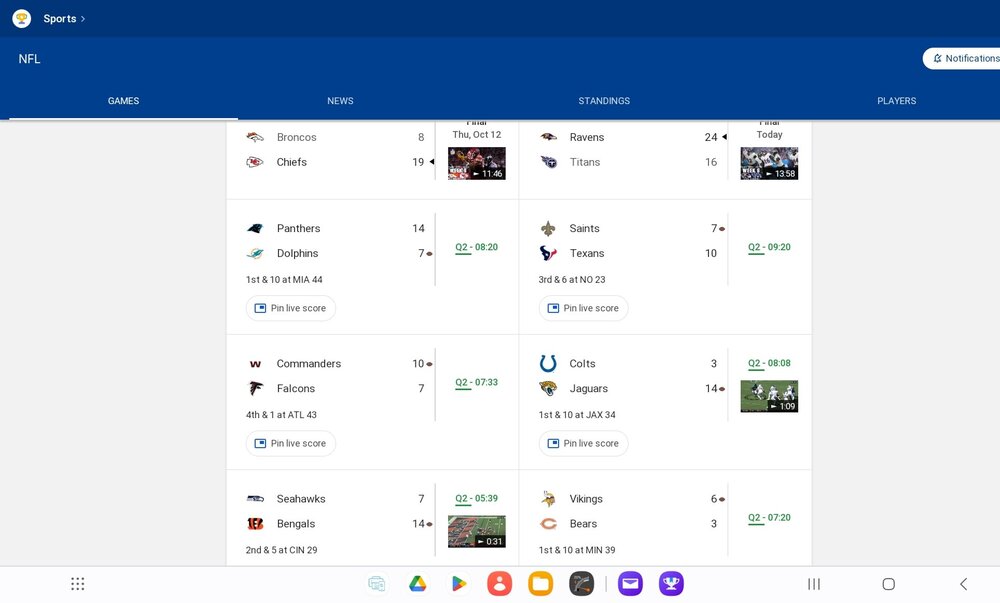Image resolution: width=1000 pixels, height=603 pixels.
Task: Open the Sports breadcrumb chevron
Action: point(83,18)
